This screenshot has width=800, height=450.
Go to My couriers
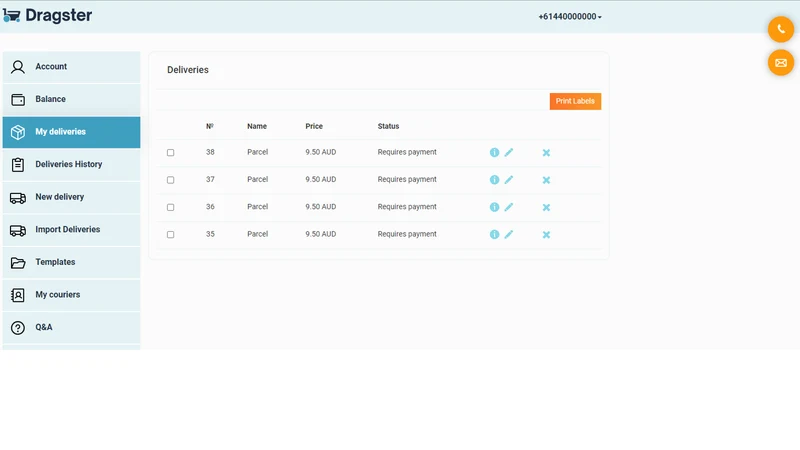71,295
